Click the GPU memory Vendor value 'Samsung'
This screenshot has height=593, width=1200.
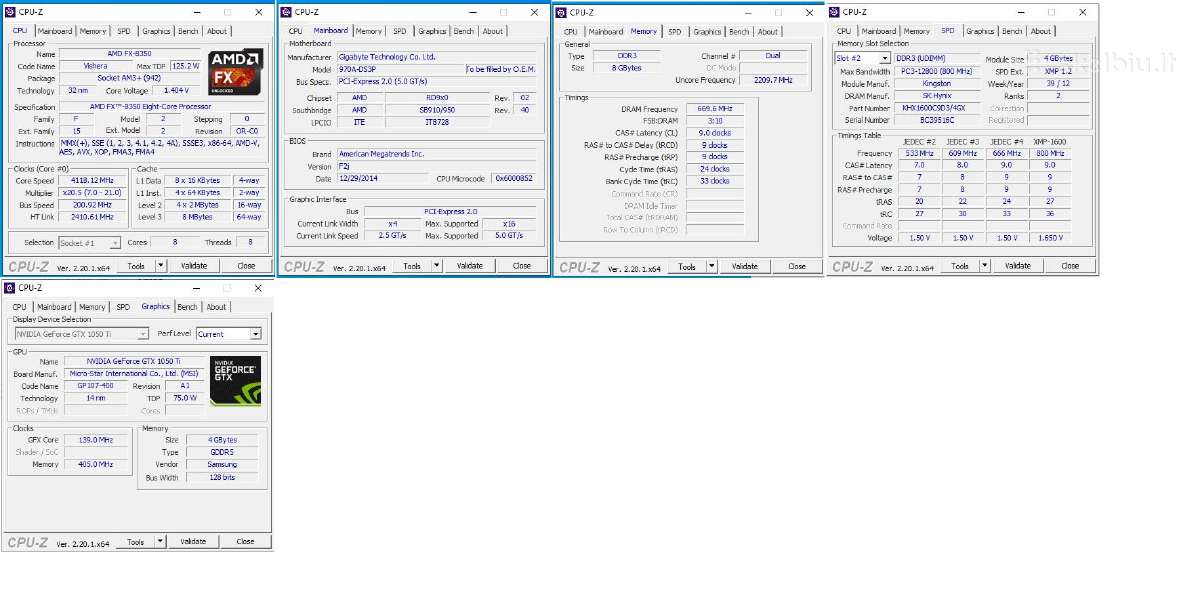pyautogui.click(x=222, y=464)
